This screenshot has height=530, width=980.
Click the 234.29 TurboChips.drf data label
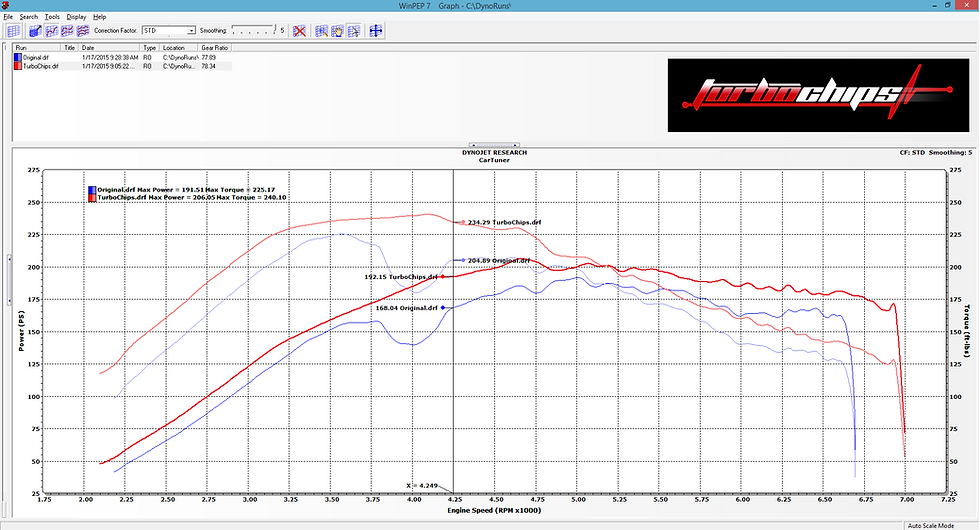[504, 222]
